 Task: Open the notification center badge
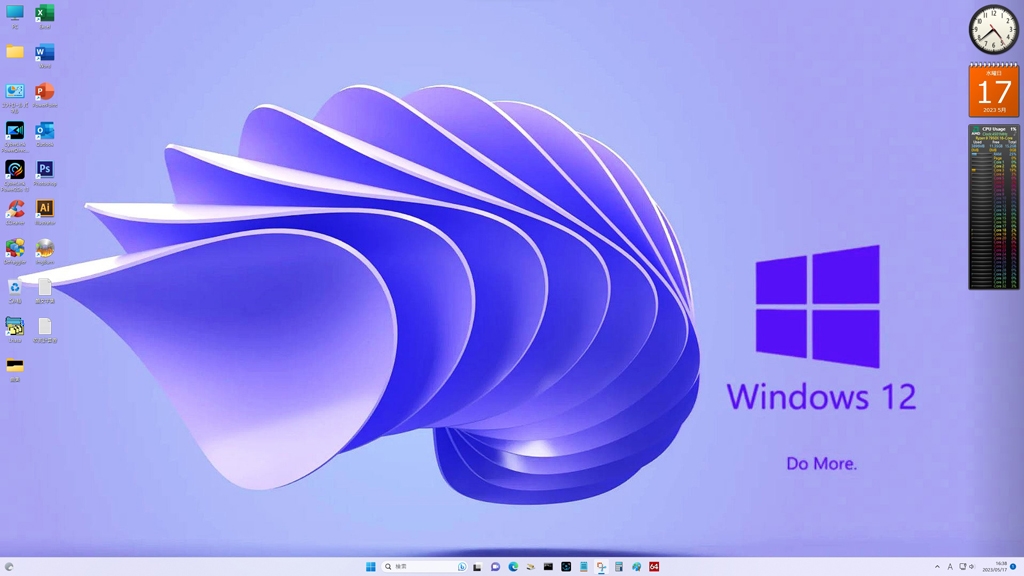click(1014, 567)
